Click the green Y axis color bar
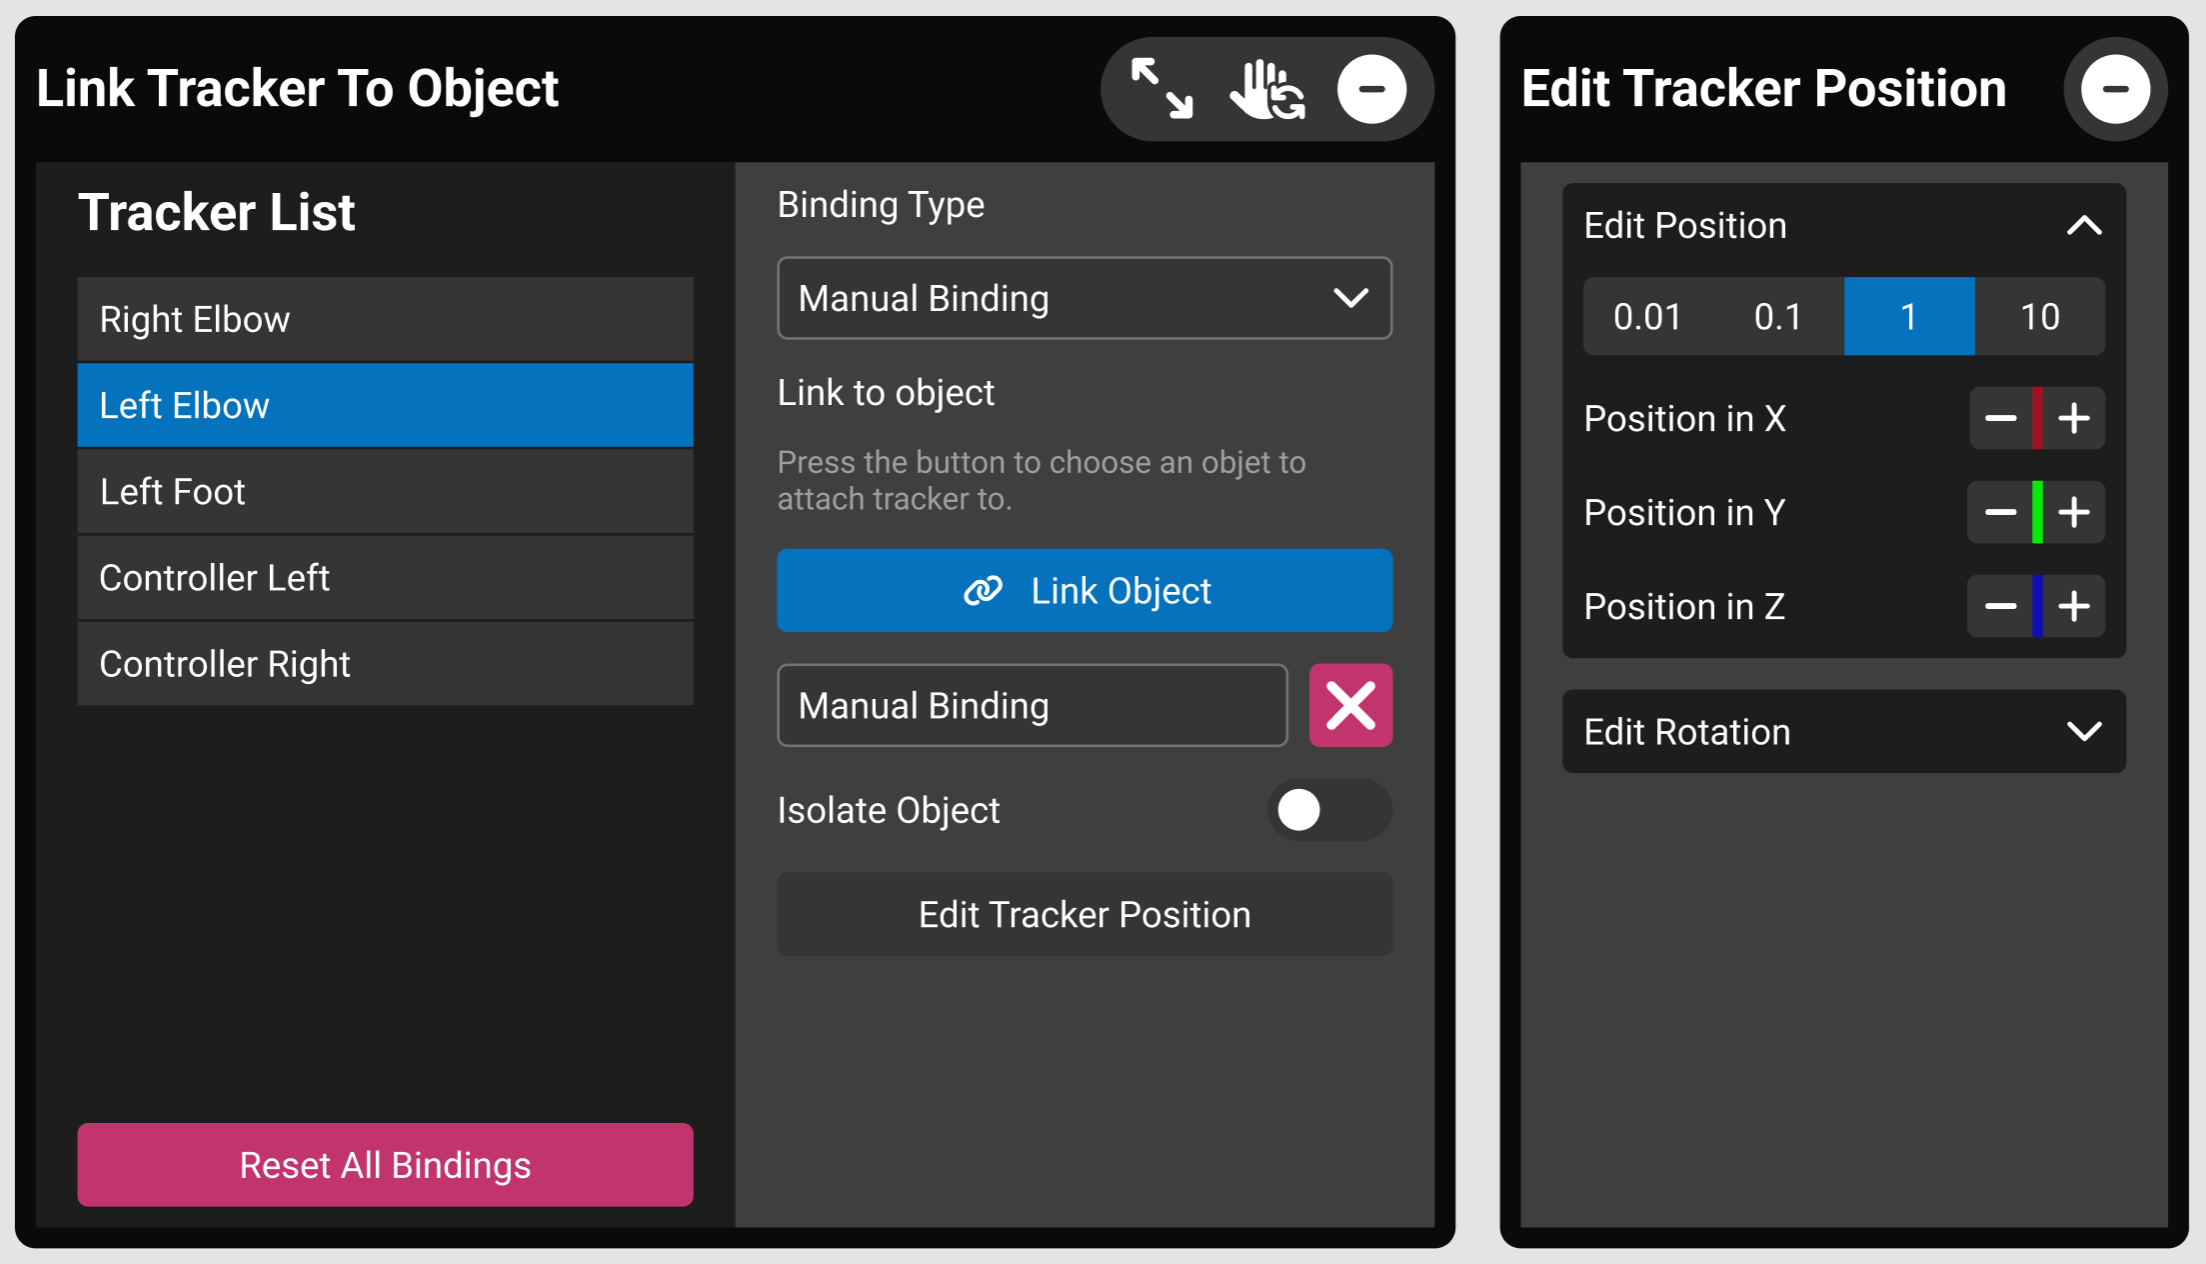 point(2037,512)
